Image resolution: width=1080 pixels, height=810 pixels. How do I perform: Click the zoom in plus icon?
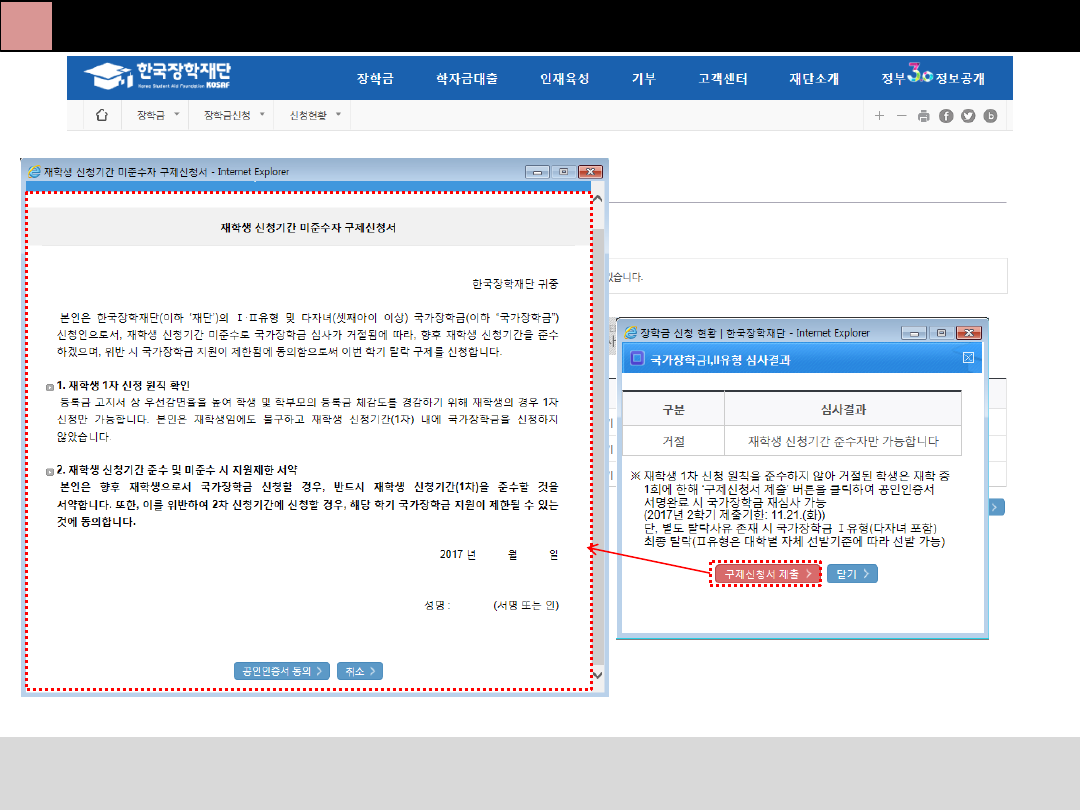tap(879, 116)
